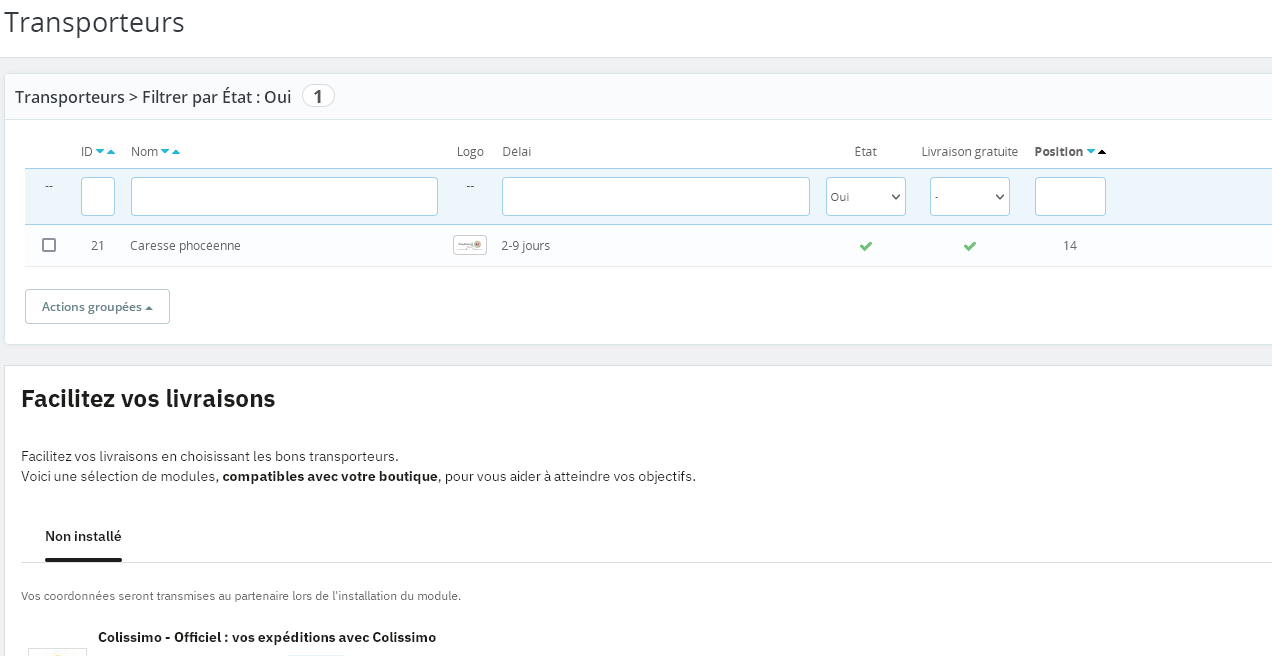
Task: Sort ID column ascending arrow
Action: click(x=111, y=152)
